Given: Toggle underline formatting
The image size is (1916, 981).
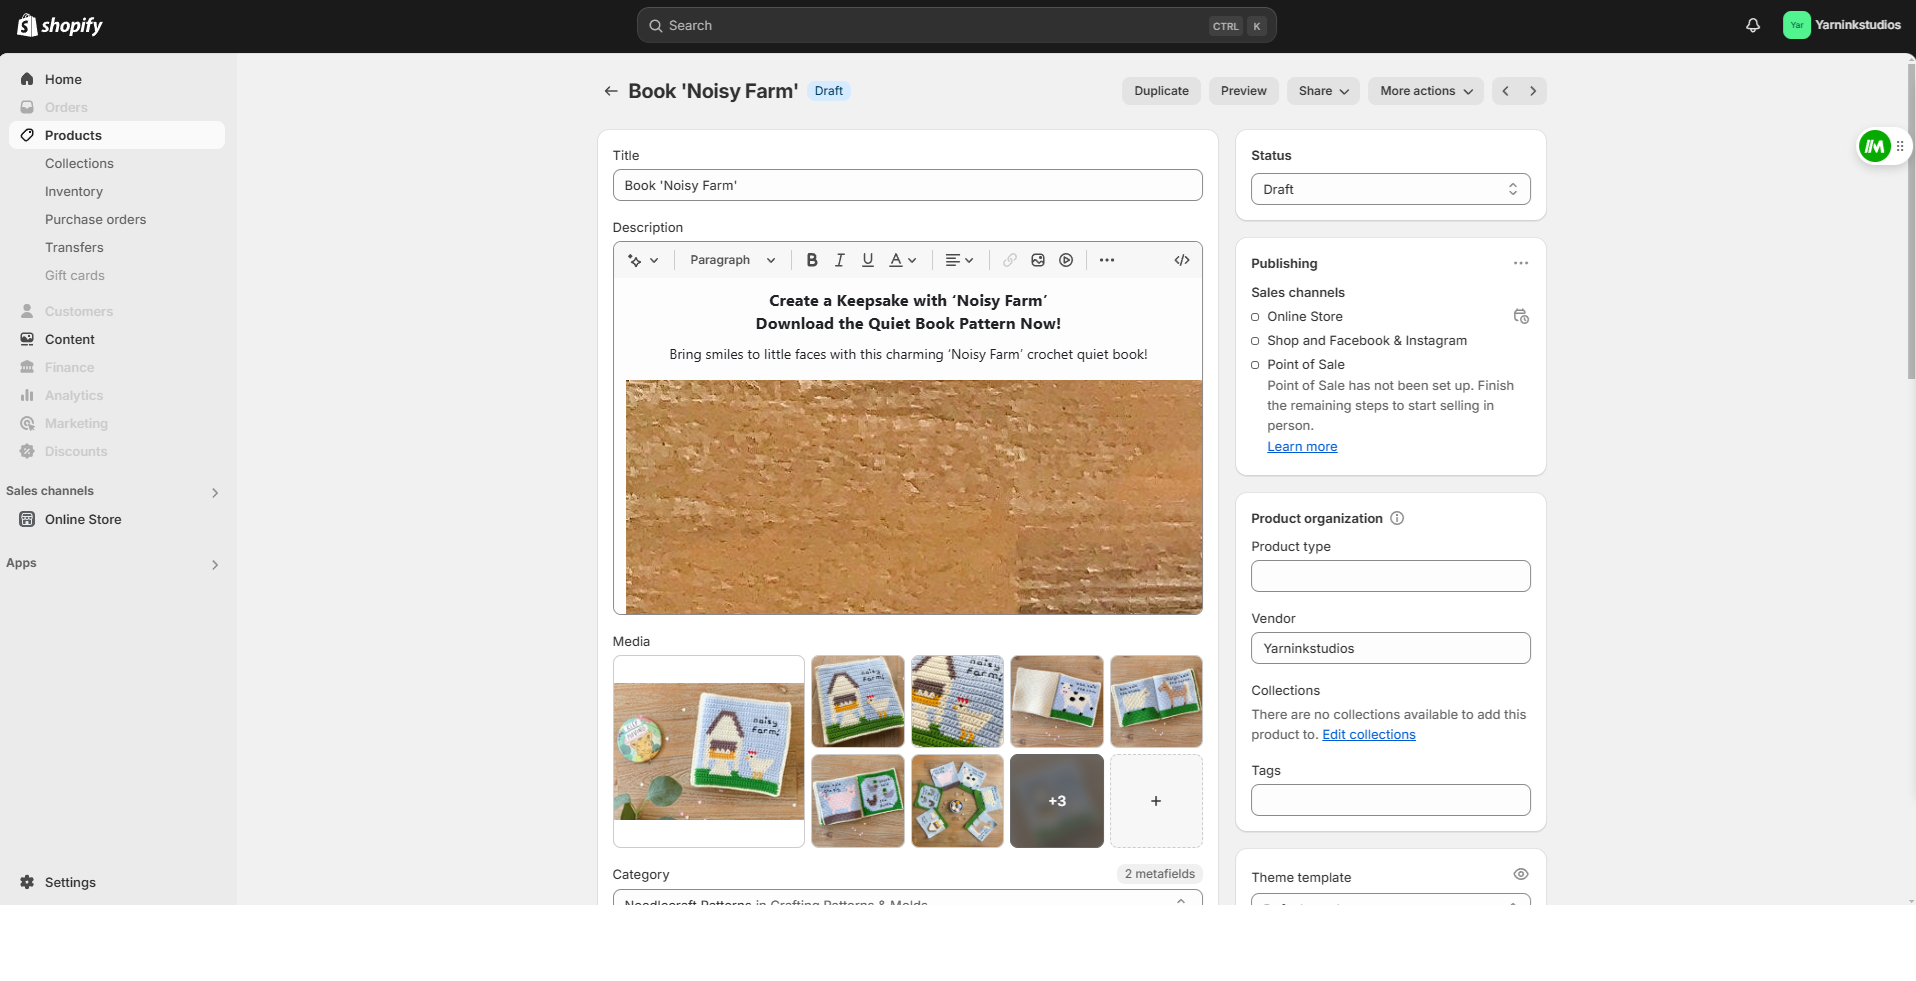Looking at the screenshot, I should 868,260.
